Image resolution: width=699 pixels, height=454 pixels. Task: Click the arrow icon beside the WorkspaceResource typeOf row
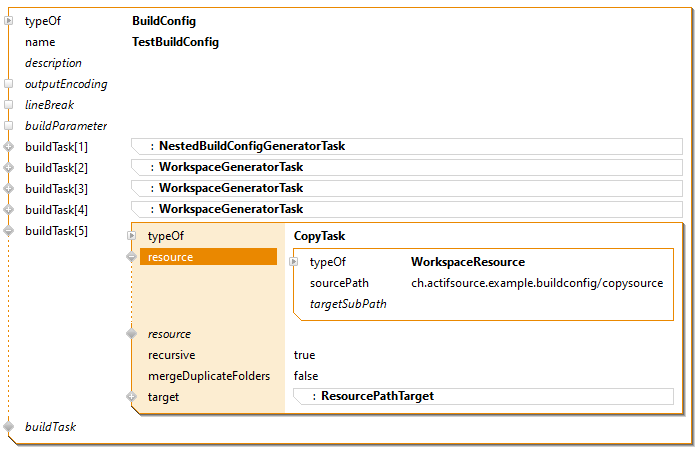click(x=294, y=262)
